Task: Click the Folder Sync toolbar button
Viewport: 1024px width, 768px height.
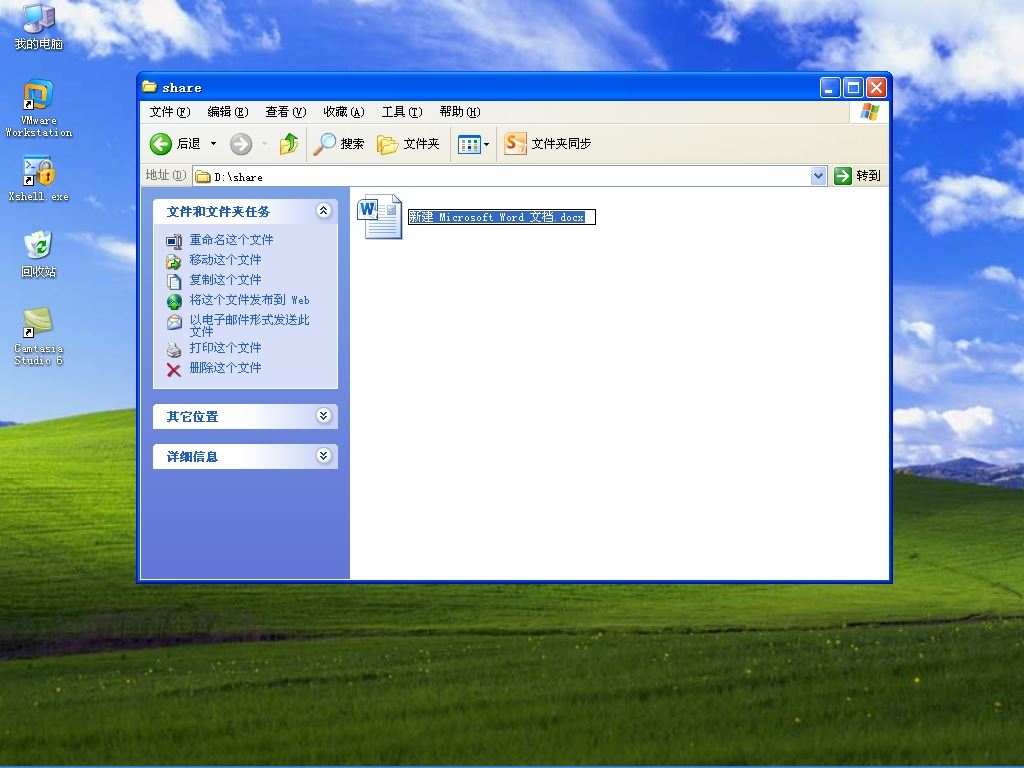Action: 547,144
